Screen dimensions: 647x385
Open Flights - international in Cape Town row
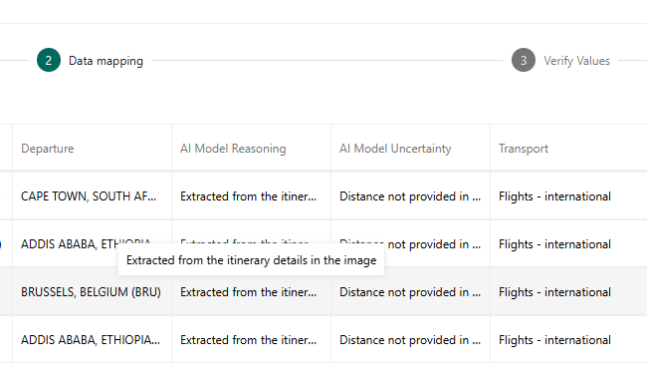(555, 196)
